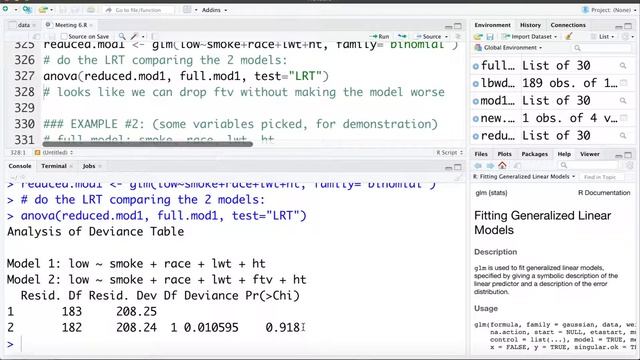Viewport: 640px width, 360px height.
Task: Switch to the Plots tab
Action: (x=504, y=154)
